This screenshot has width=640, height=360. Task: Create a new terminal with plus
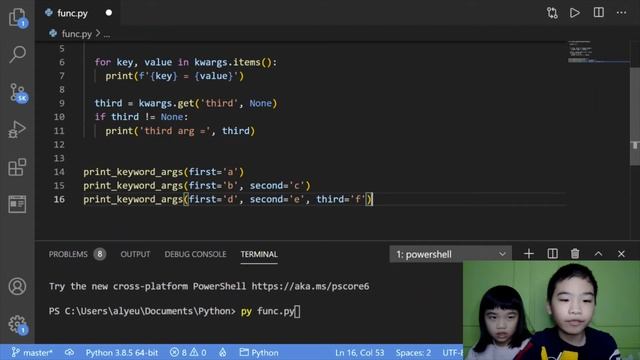529,254
